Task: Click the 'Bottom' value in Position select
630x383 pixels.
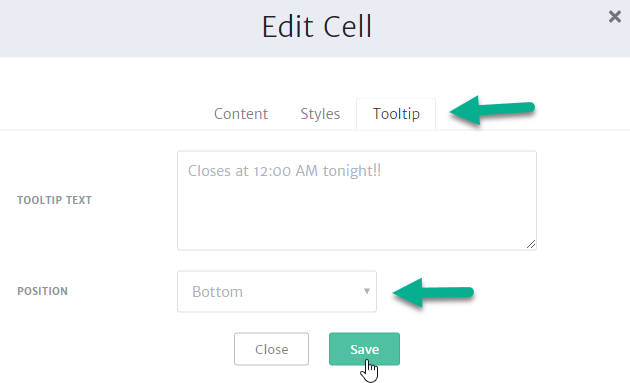Action: (217, 292)
